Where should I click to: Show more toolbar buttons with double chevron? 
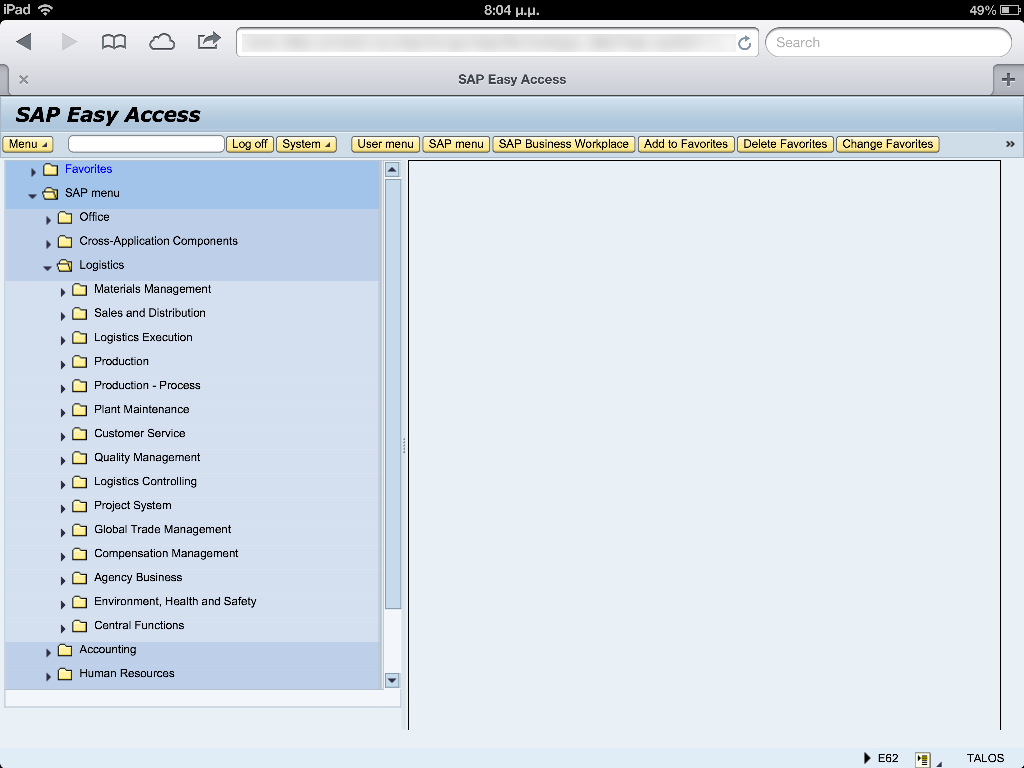point(1010,144)
